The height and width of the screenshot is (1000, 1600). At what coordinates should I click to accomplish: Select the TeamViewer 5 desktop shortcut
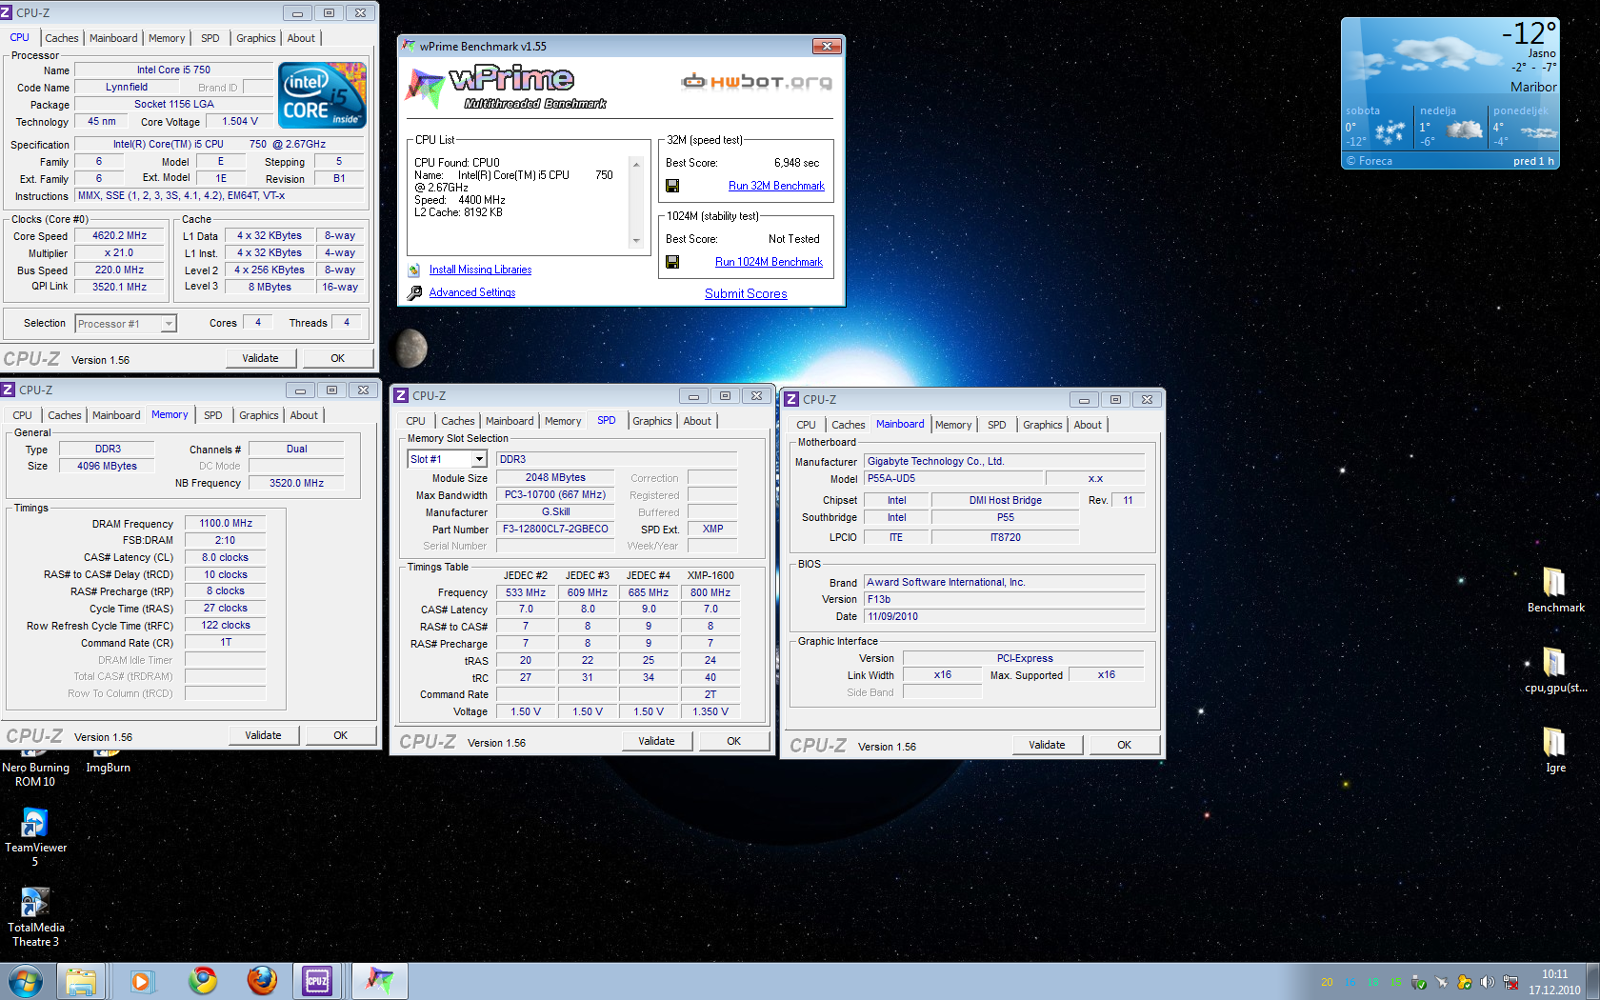[x=35, y=837]
